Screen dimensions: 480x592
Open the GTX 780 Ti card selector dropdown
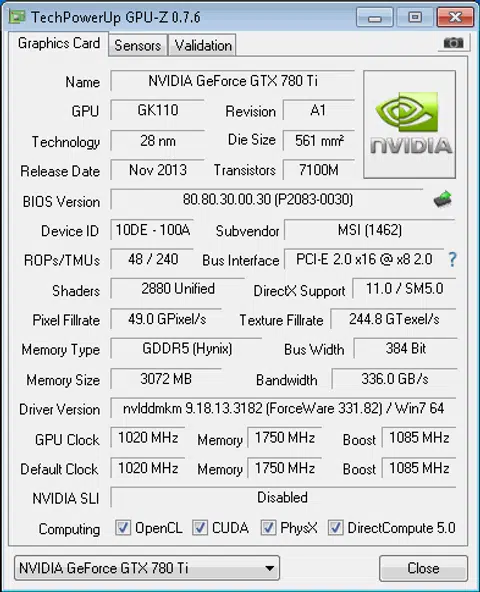(x=147, y=568)
